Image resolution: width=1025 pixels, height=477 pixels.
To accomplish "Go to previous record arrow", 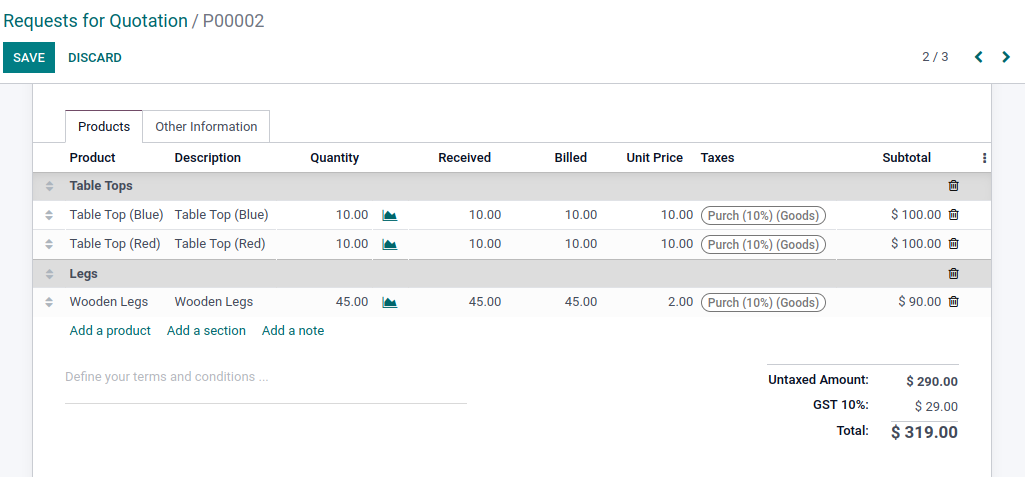I will (x=979, y=57).
